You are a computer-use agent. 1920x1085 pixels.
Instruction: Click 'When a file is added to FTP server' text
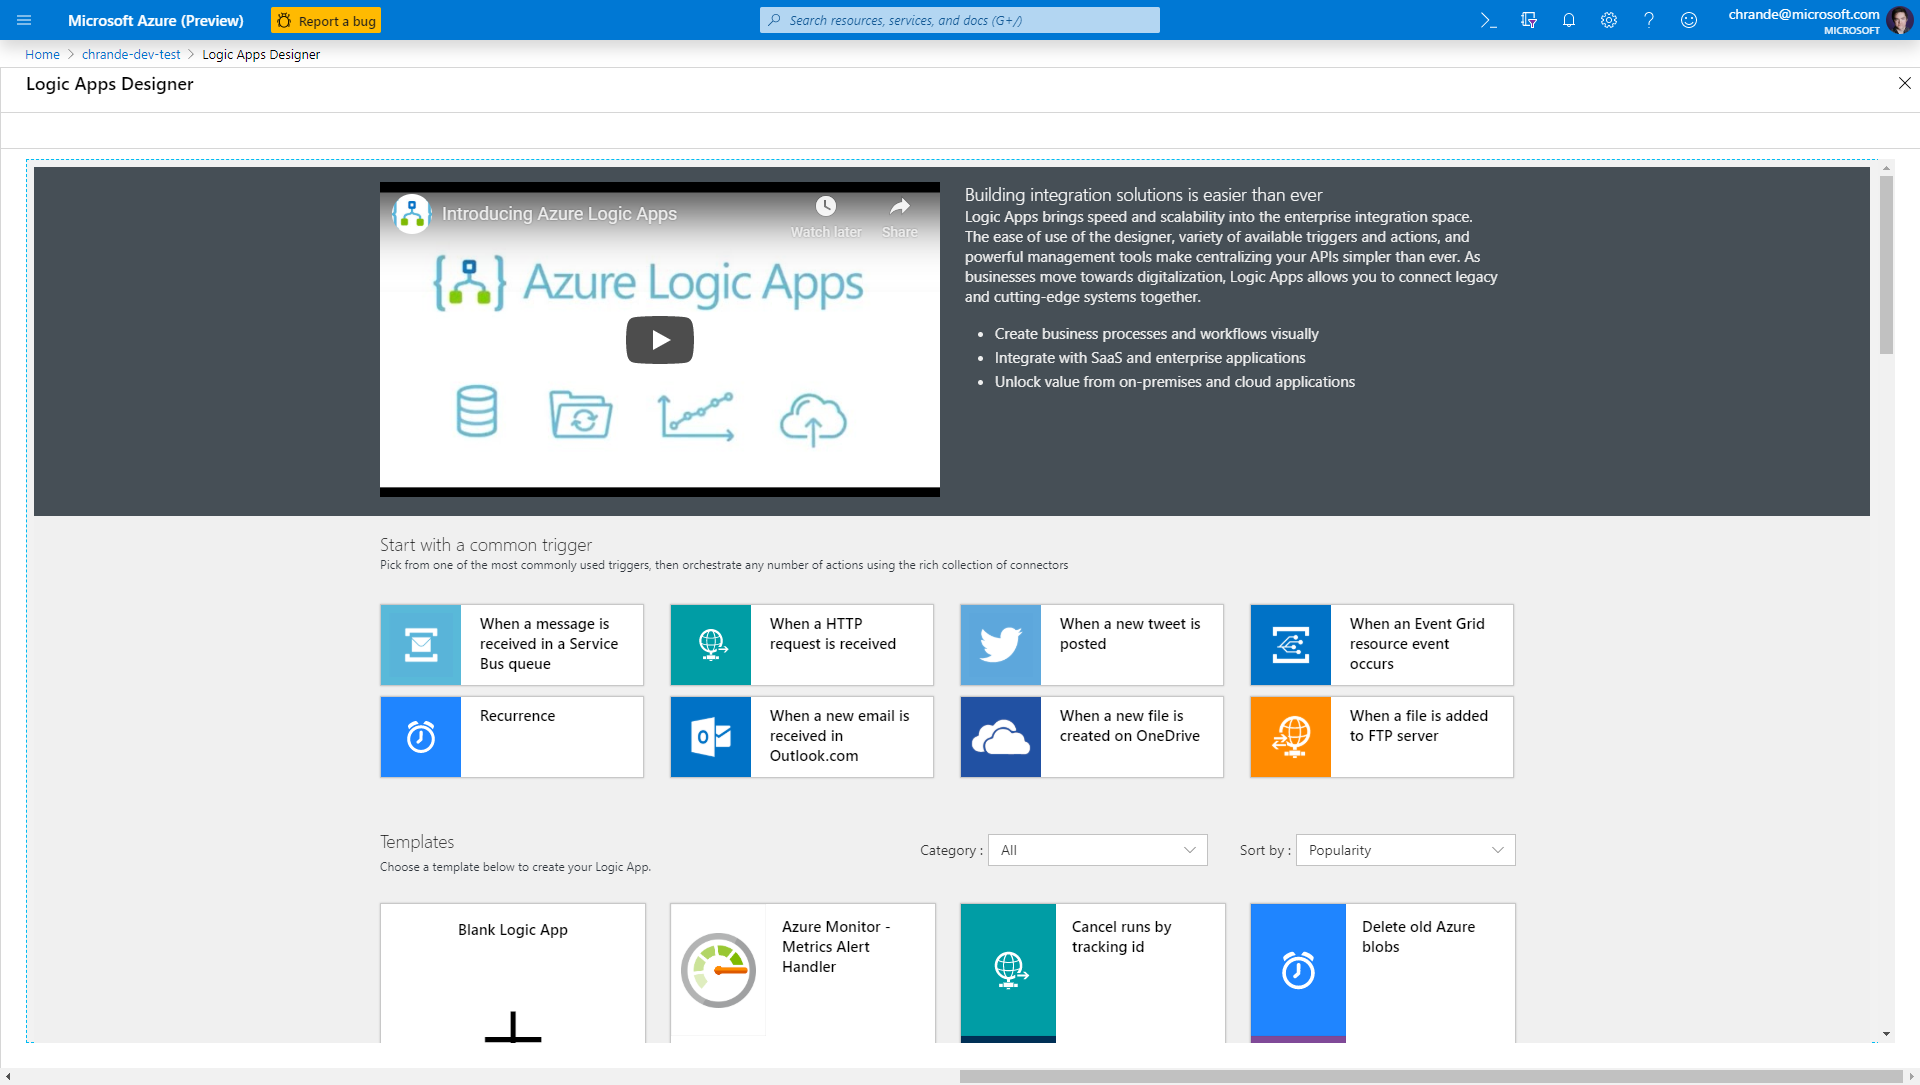click(x=1419, y=726)
